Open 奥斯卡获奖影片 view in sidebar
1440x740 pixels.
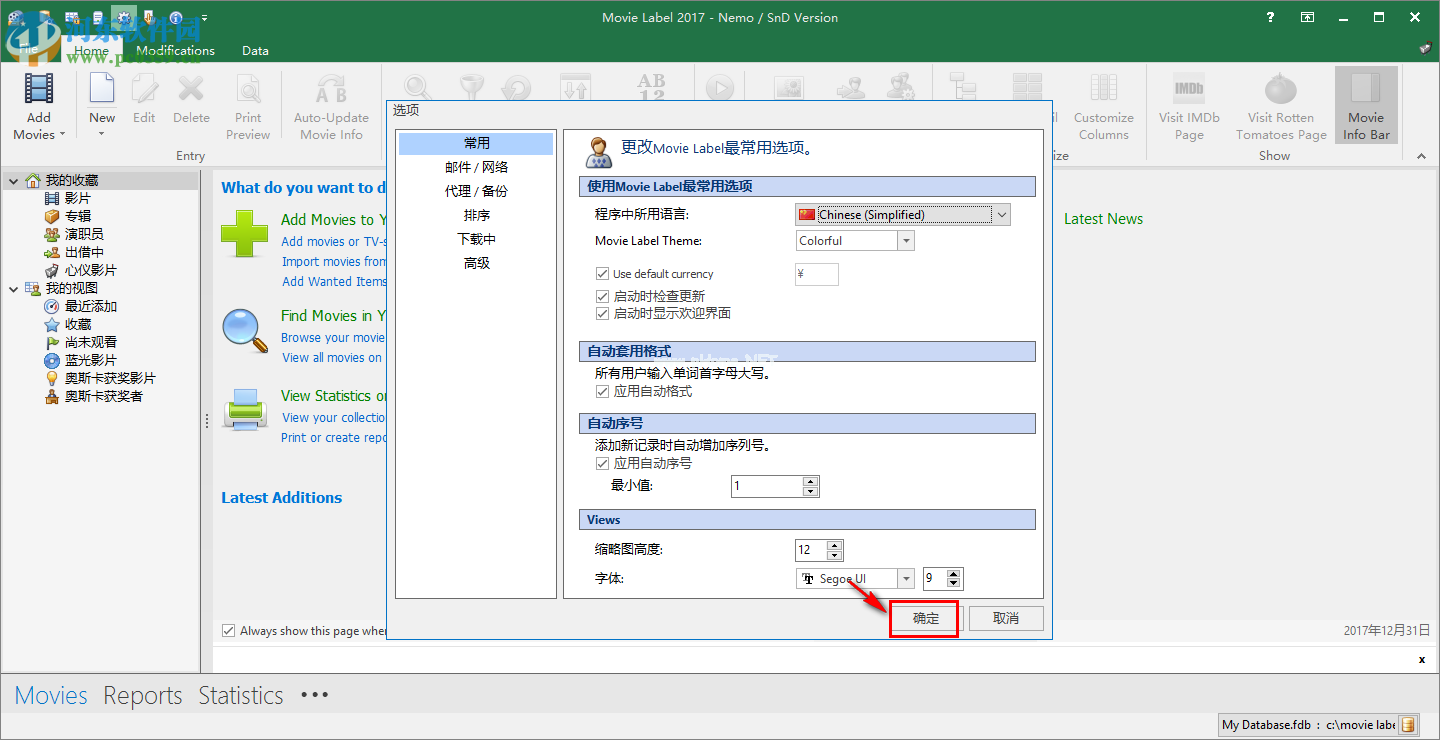coord(109,379)
